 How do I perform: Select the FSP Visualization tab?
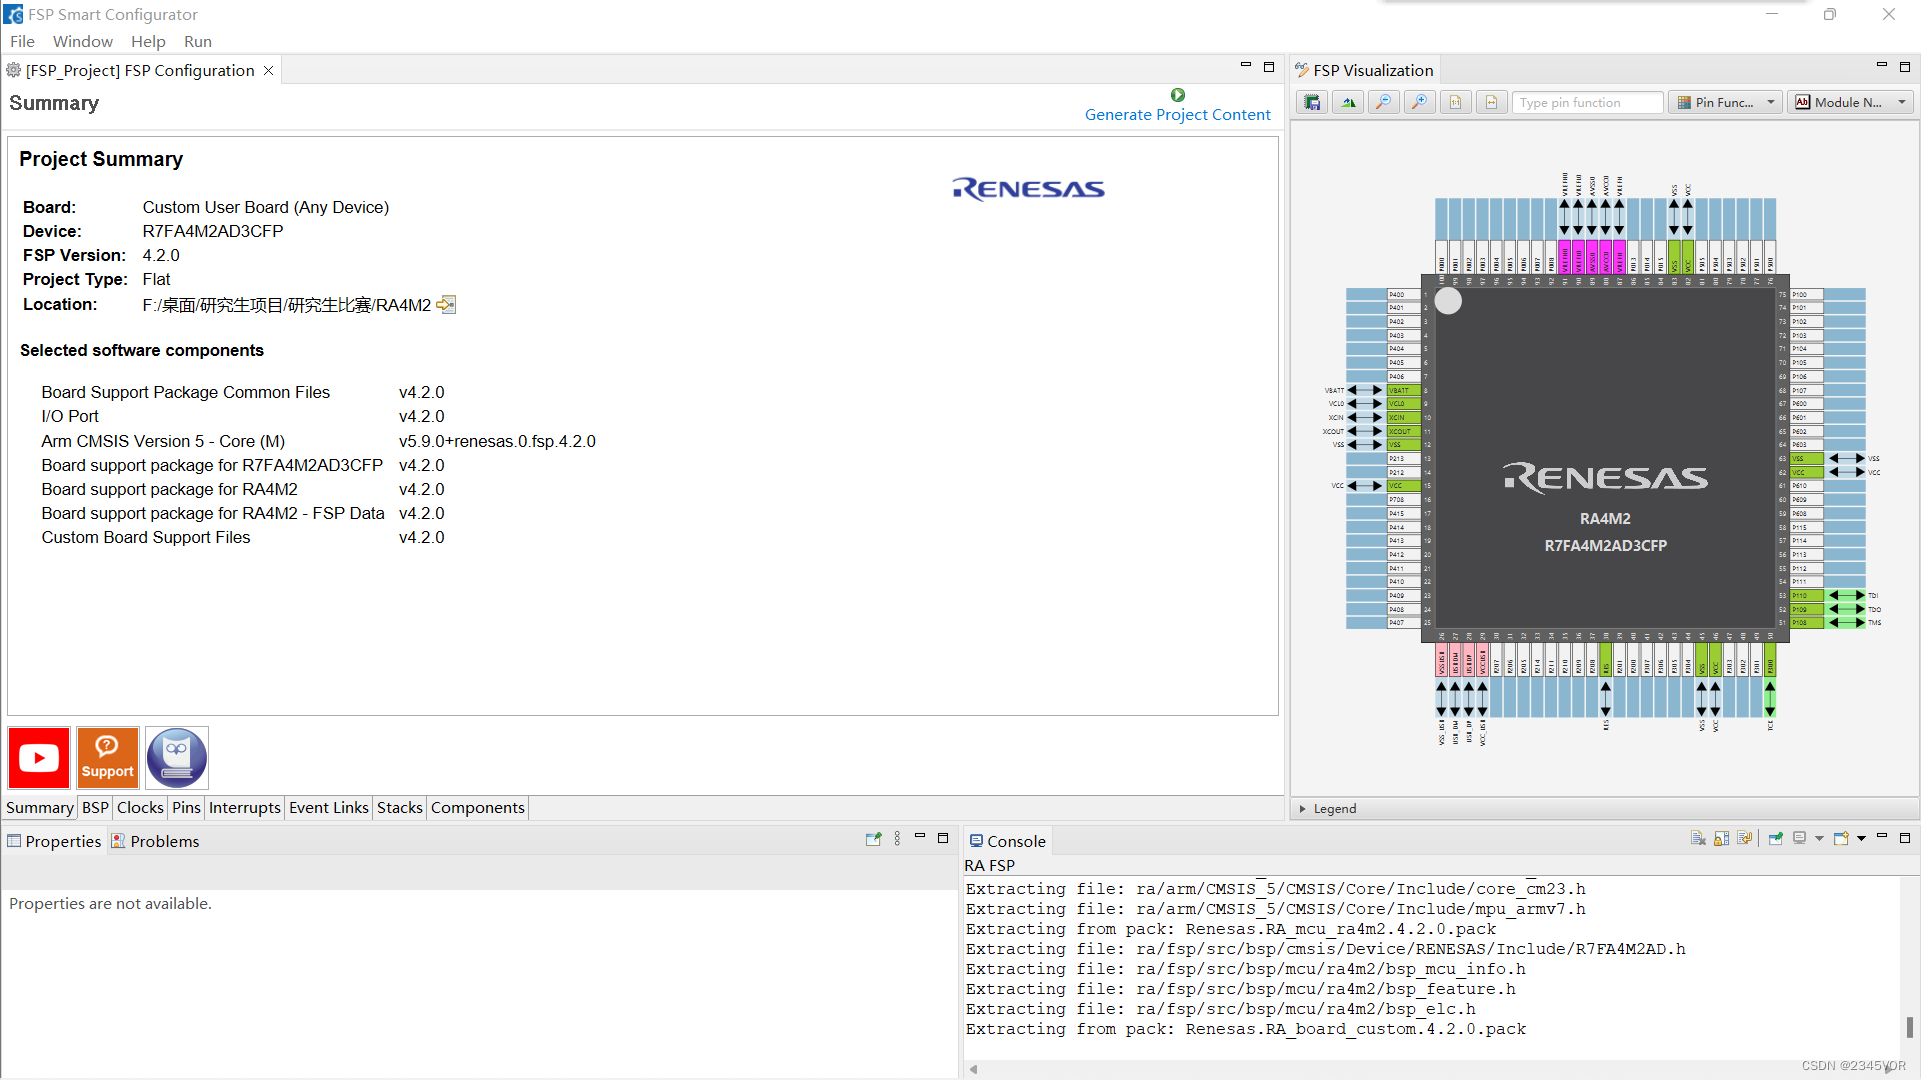[1364, 71]
